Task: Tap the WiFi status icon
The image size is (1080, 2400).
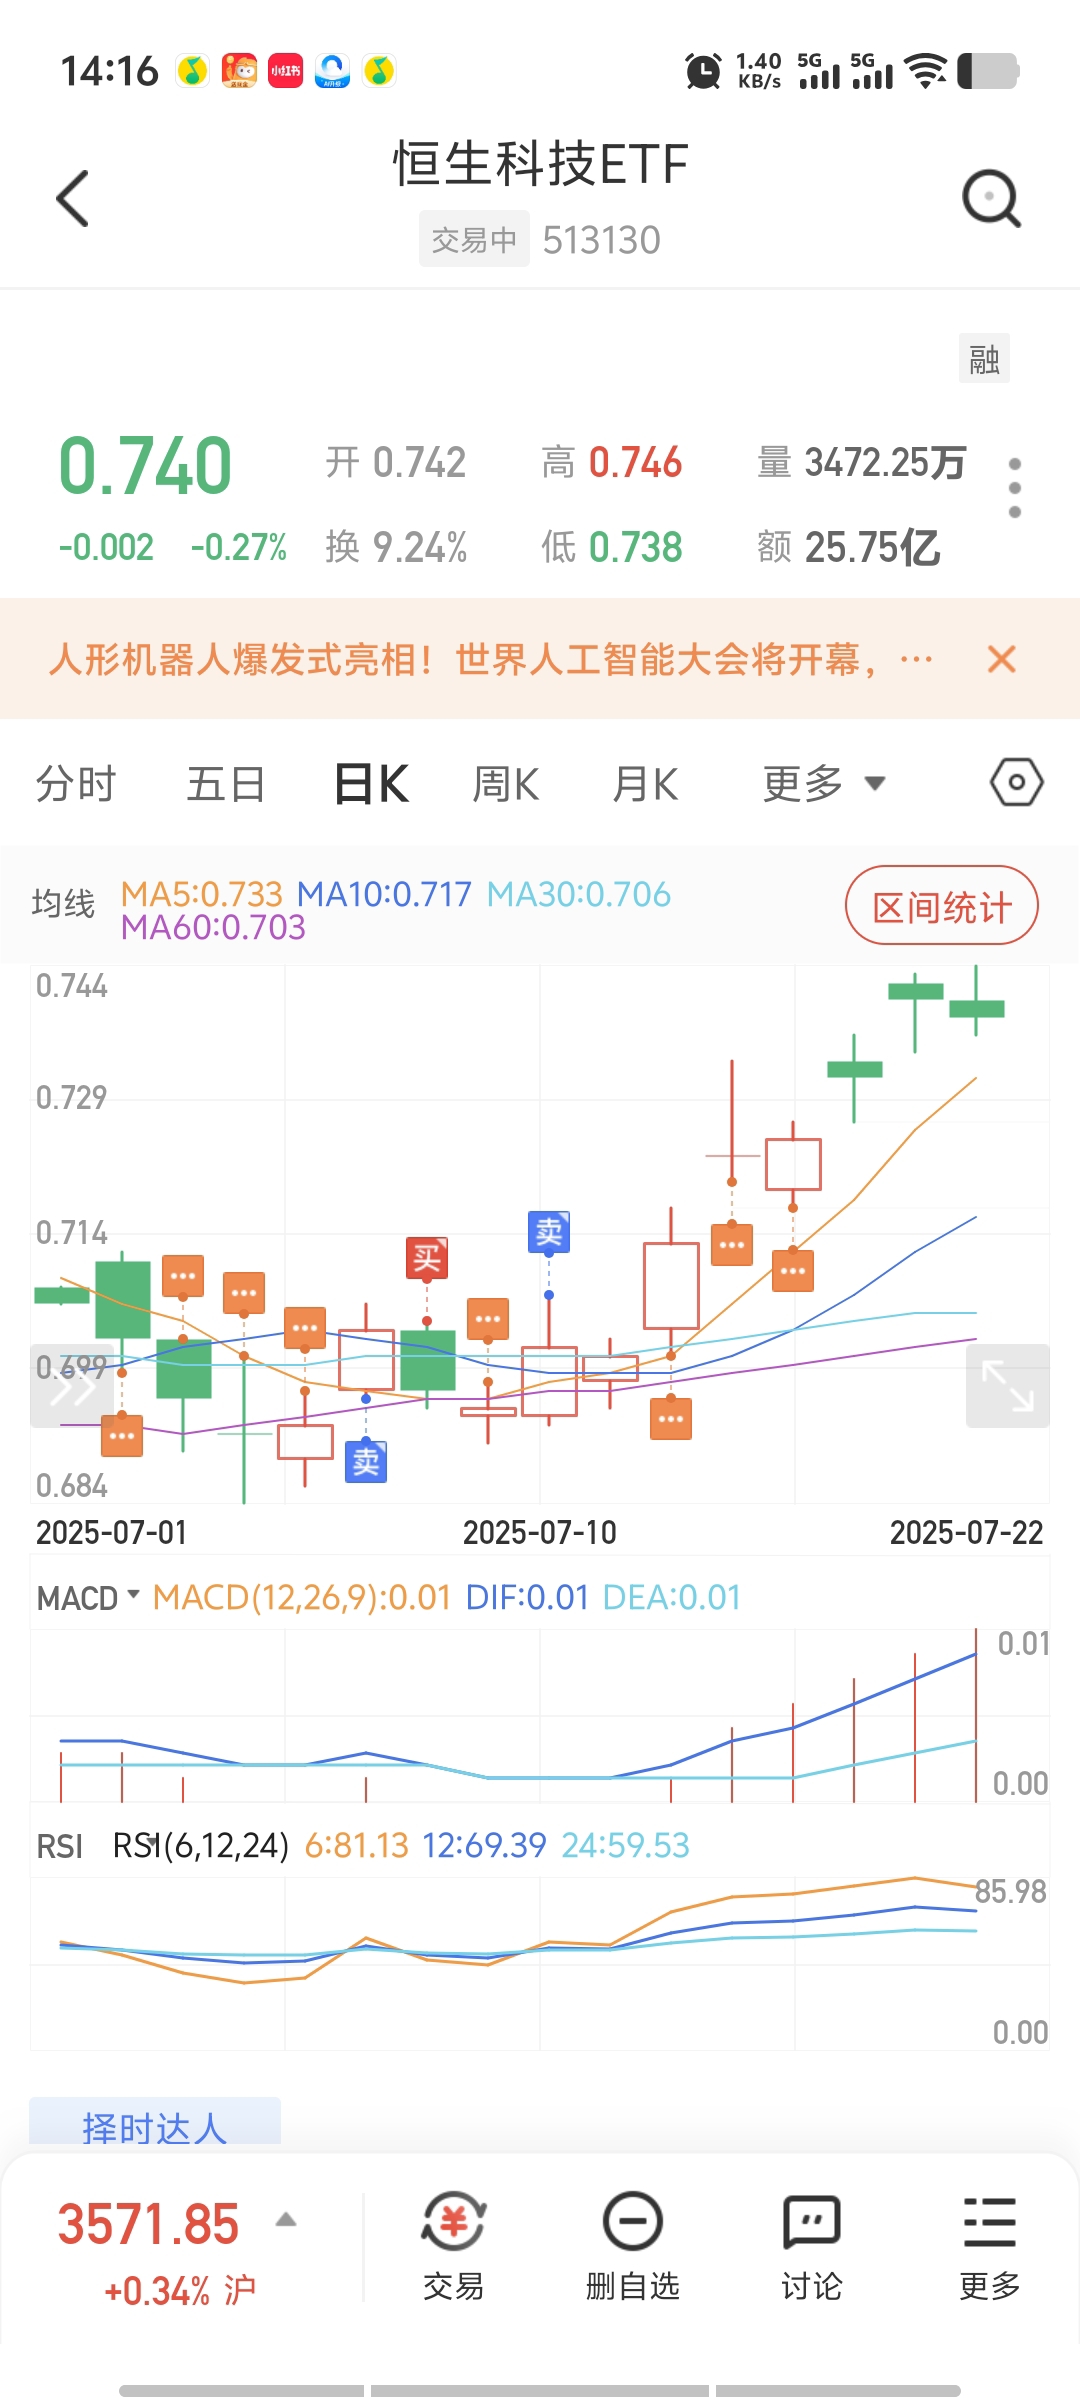Action: (x=925, y=70)
